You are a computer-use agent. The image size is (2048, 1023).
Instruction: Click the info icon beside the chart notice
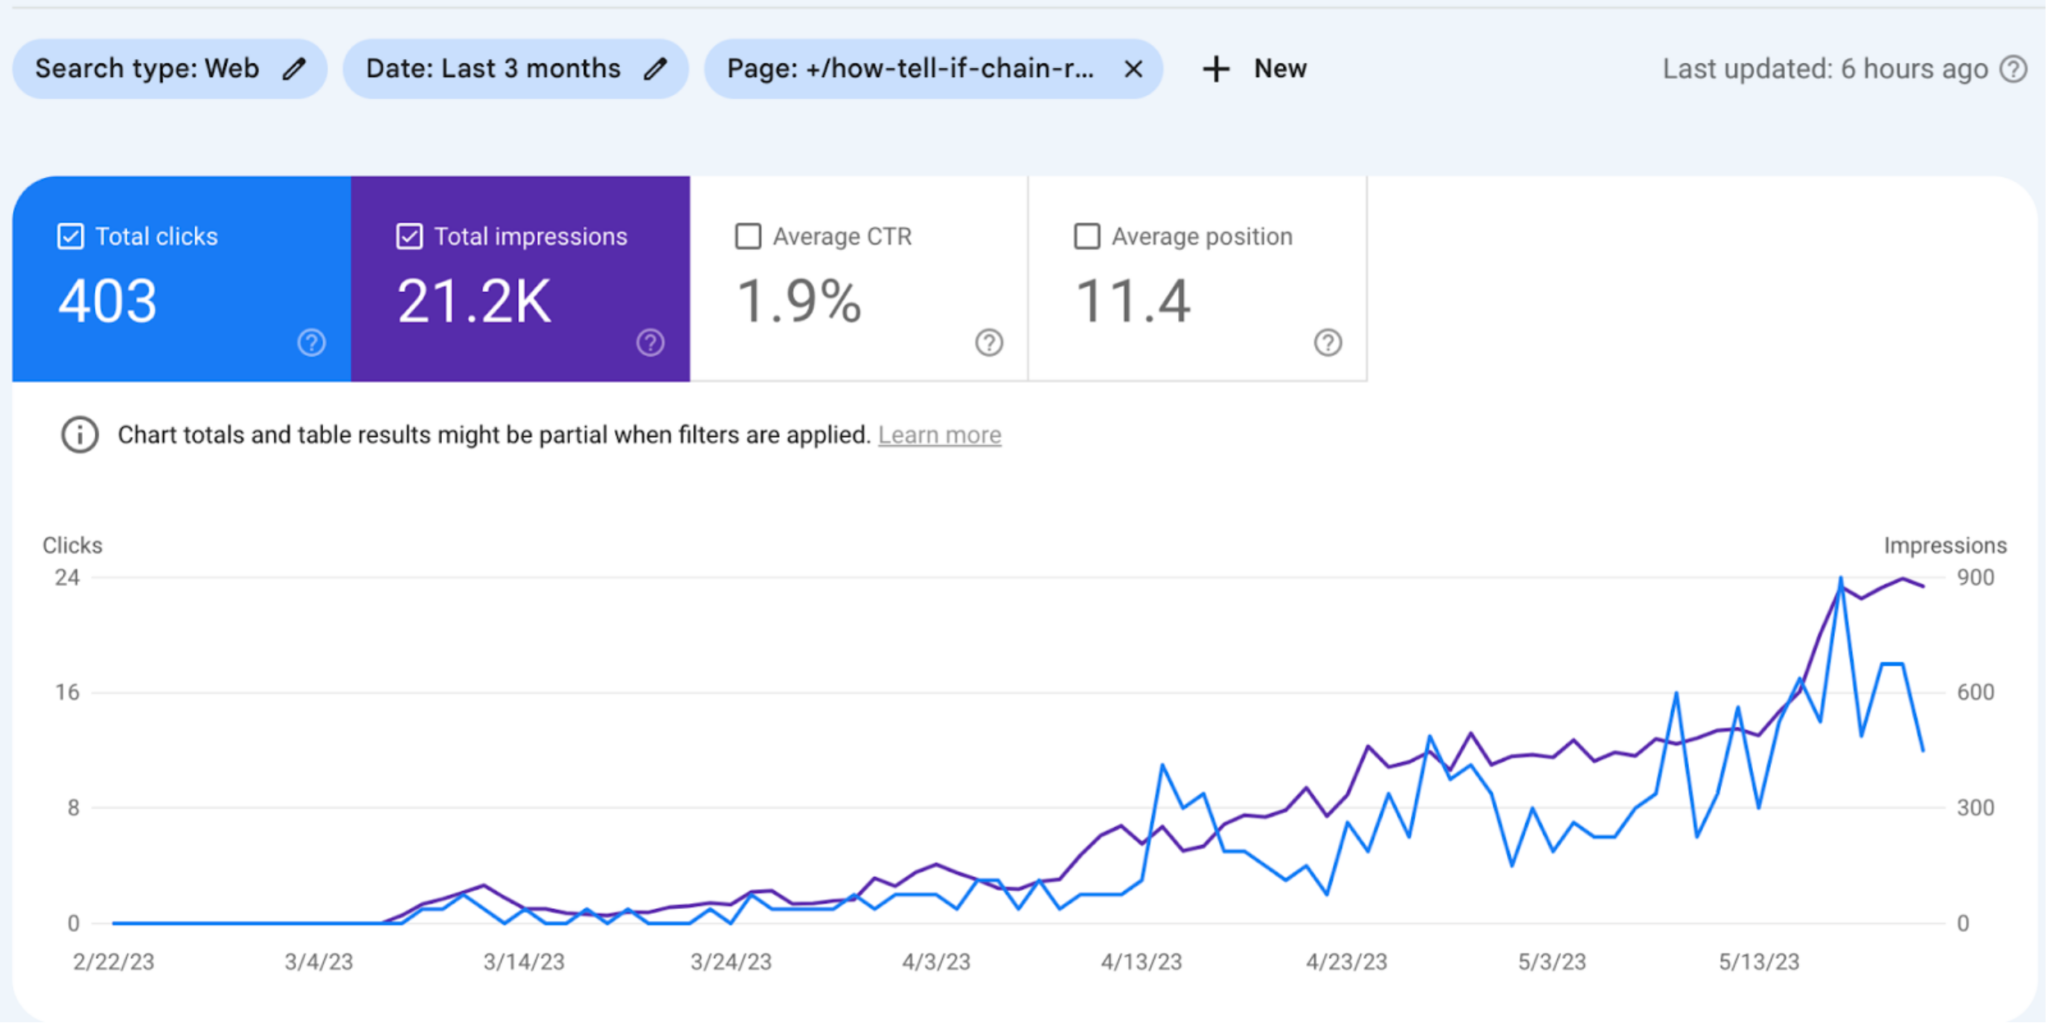(79, 434)
